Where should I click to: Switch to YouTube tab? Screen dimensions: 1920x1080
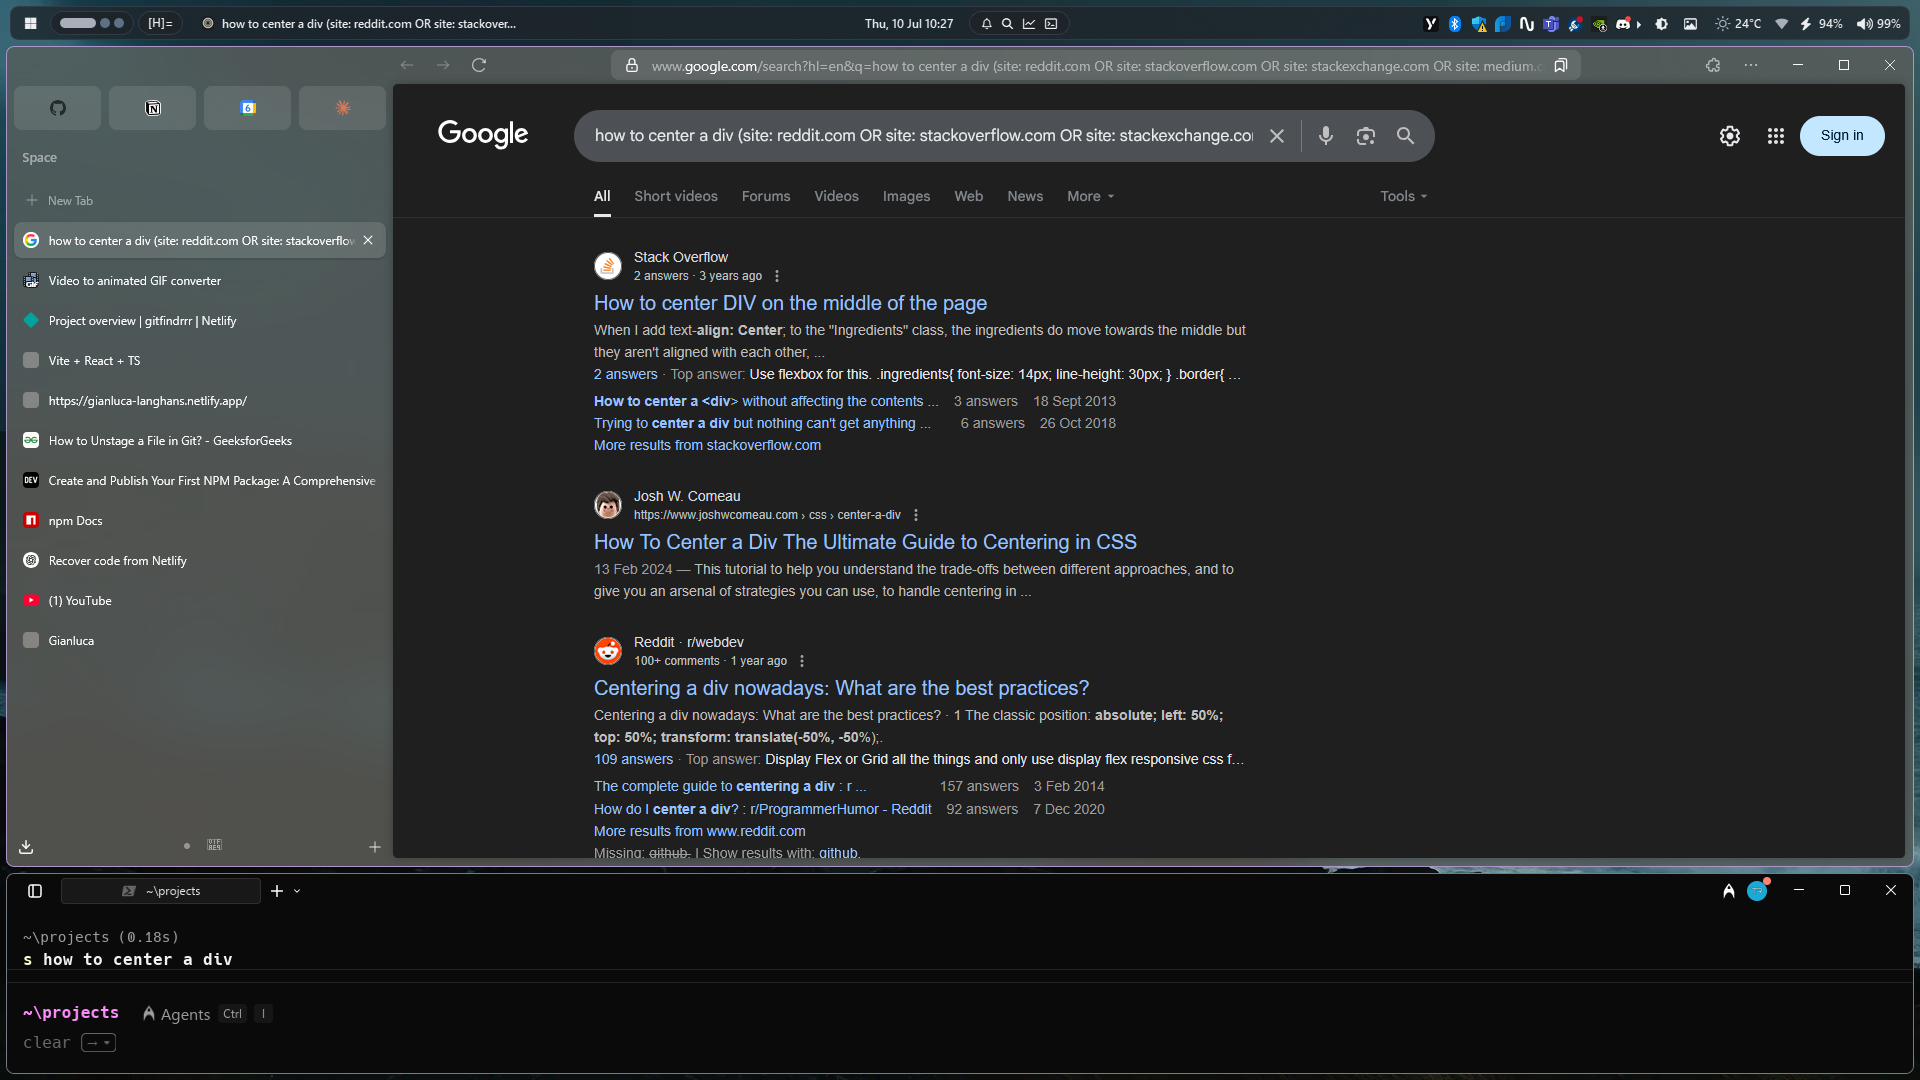pos(200,601)
